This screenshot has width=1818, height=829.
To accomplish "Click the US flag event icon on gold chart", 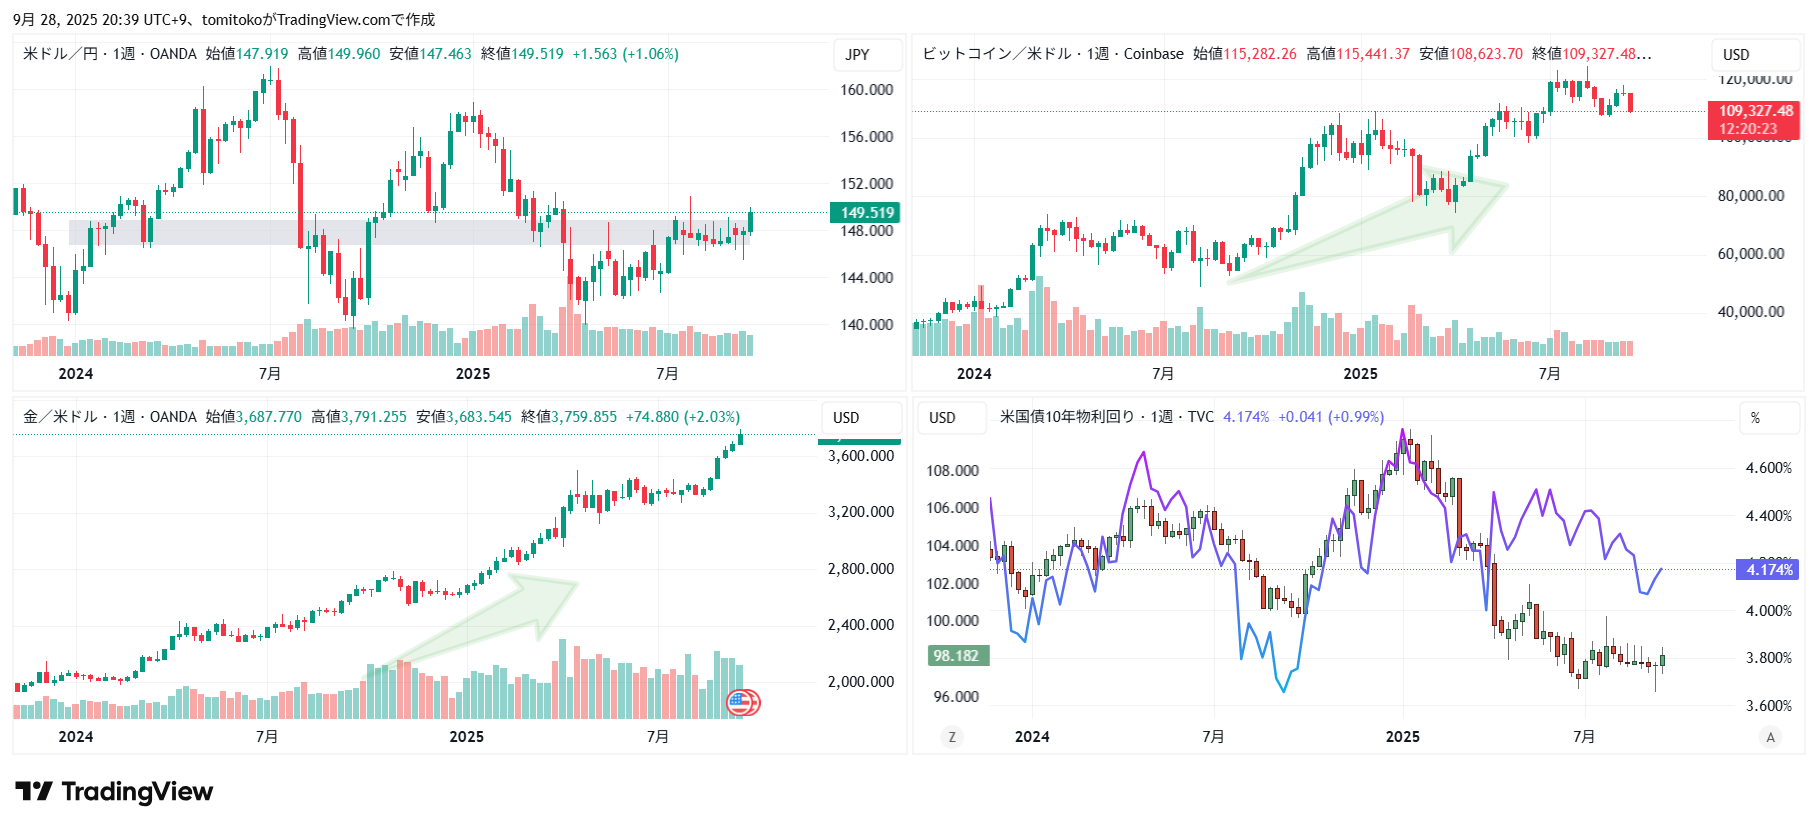I will click(742, 703).
